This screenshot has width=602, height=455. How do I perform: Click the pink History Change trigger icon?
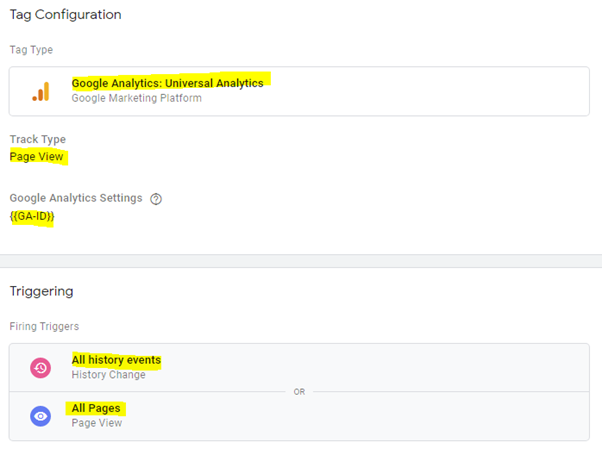click(x=41, y=368)
